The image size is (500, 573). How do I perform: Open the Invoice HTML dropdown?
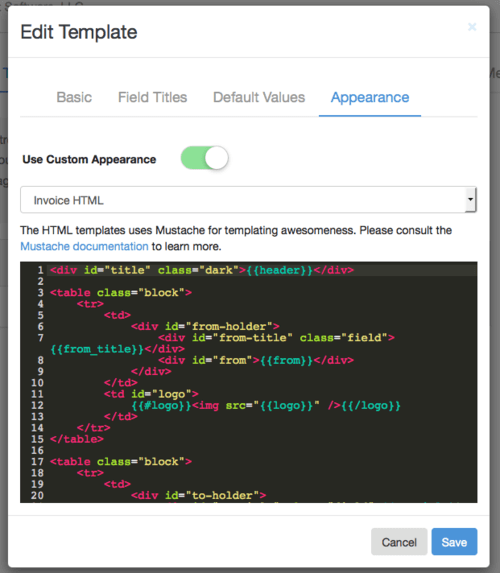249,200
